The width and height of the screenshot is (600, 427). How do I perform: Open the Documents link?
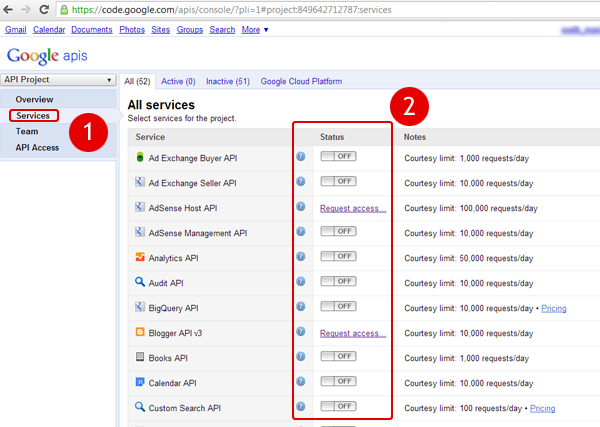[x=92, y=30]
